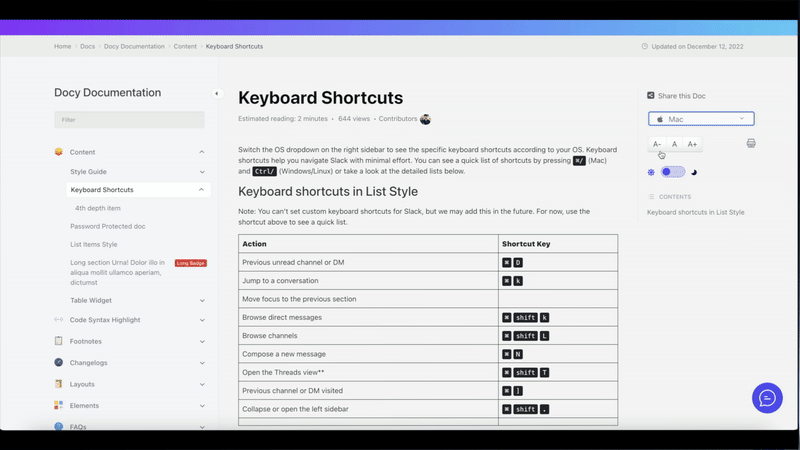Click the Code Syntax Highlight icon
This screenshot has height=450, width=800.
pyautogui.click(x=59, y=319)
